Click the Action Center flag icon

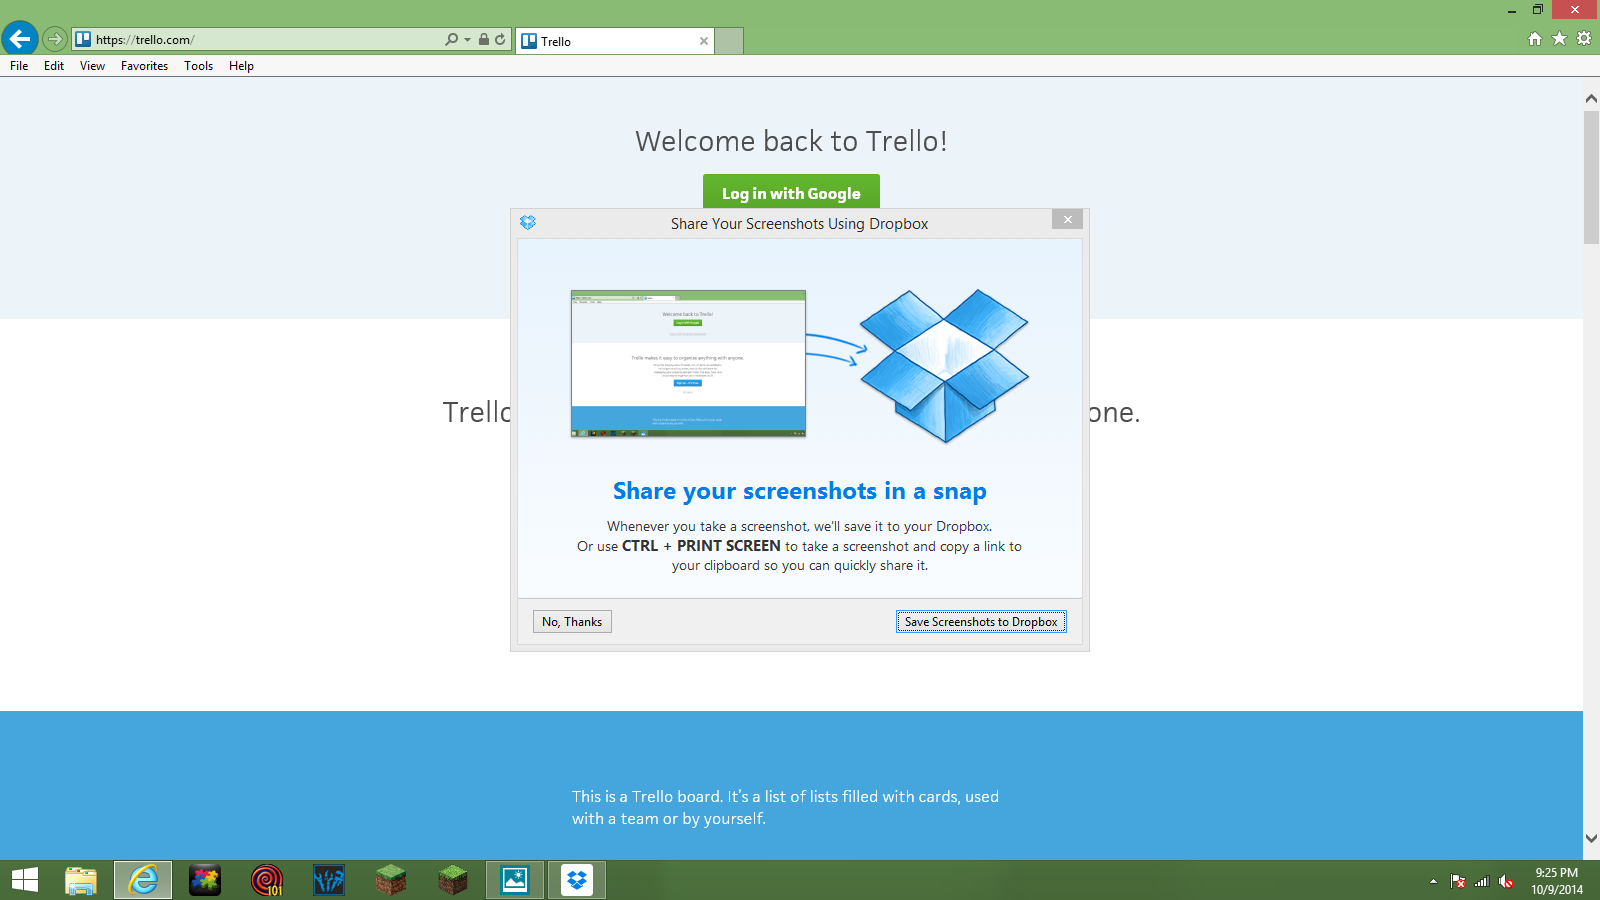(x=1458, y=881)
